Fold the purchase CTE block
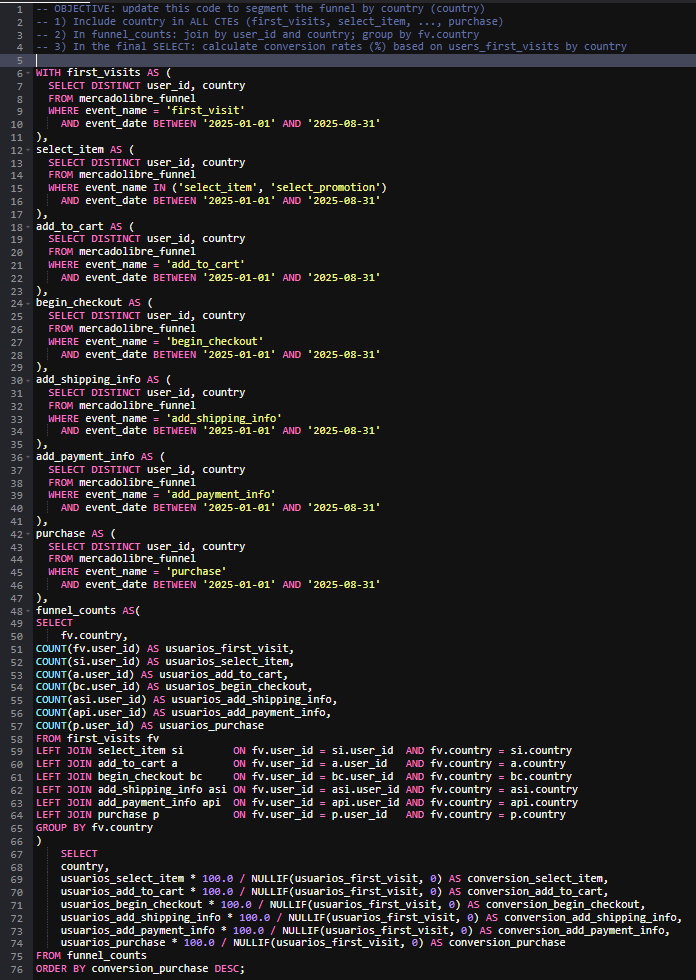The image size is (696, 980). click(29, 535)
